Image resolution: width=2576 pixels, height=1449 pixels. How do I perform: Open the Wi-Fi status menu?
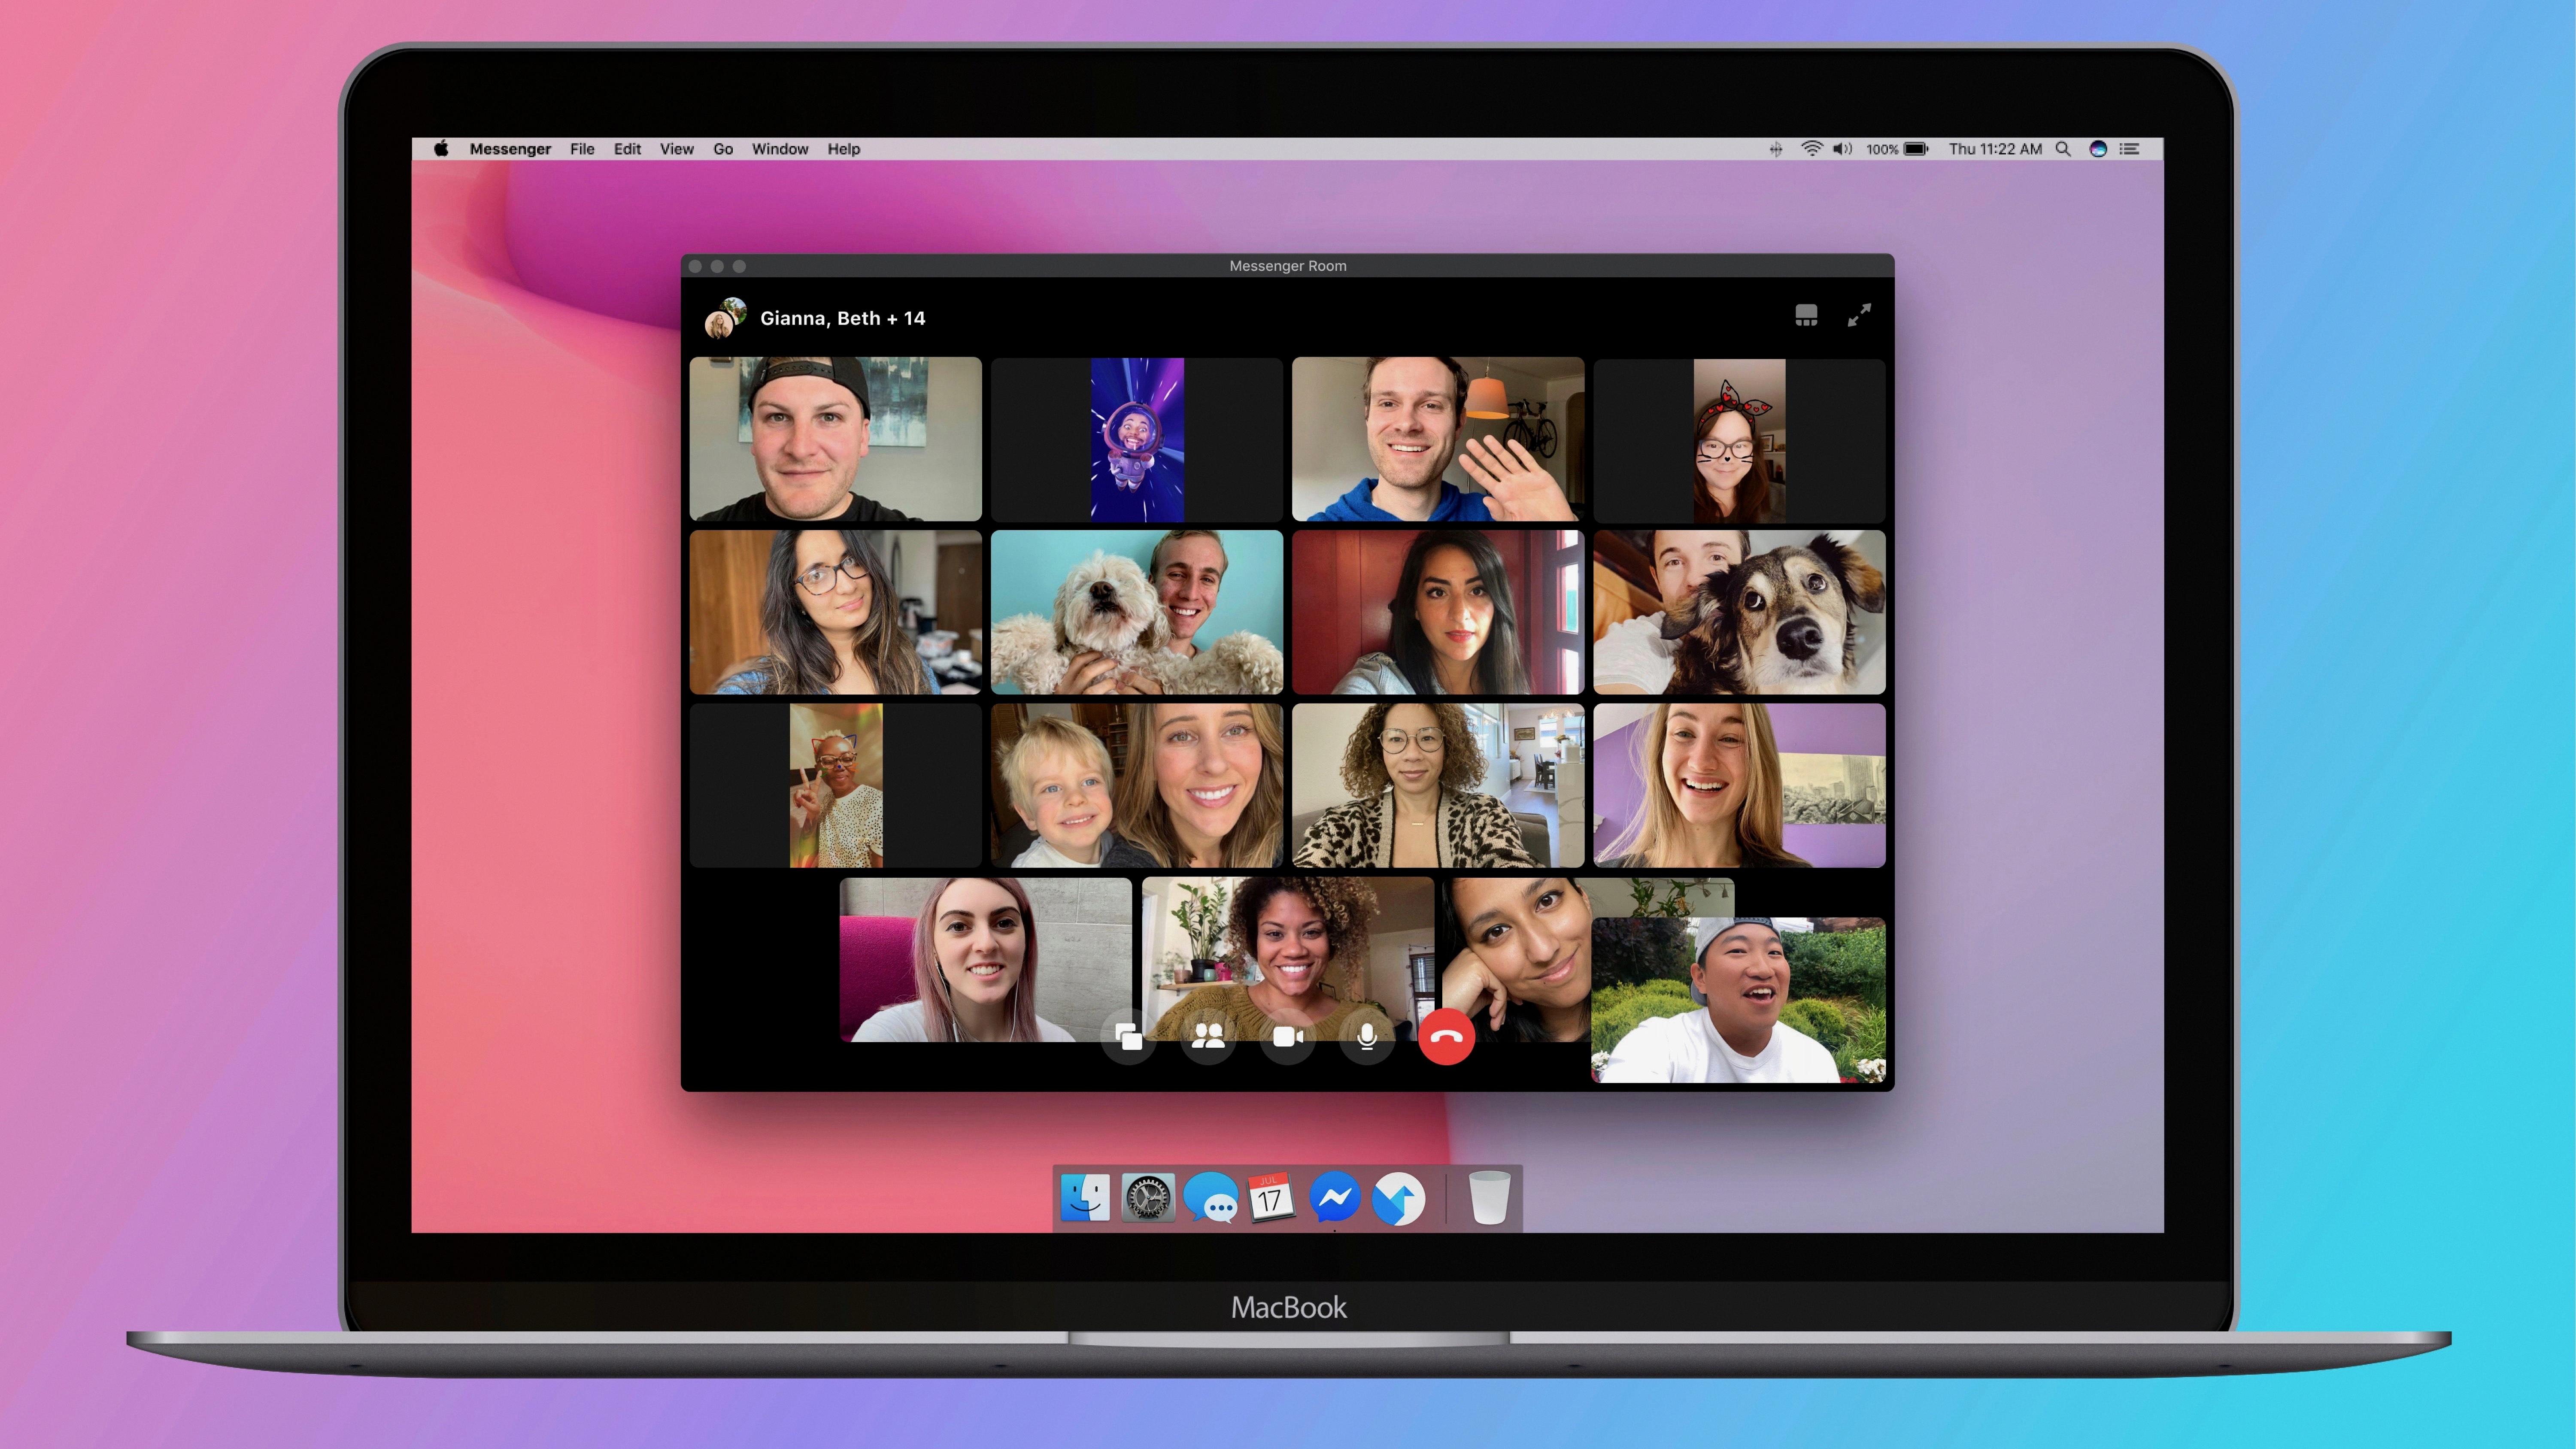pyautogui.click(x=1811, y=149)
